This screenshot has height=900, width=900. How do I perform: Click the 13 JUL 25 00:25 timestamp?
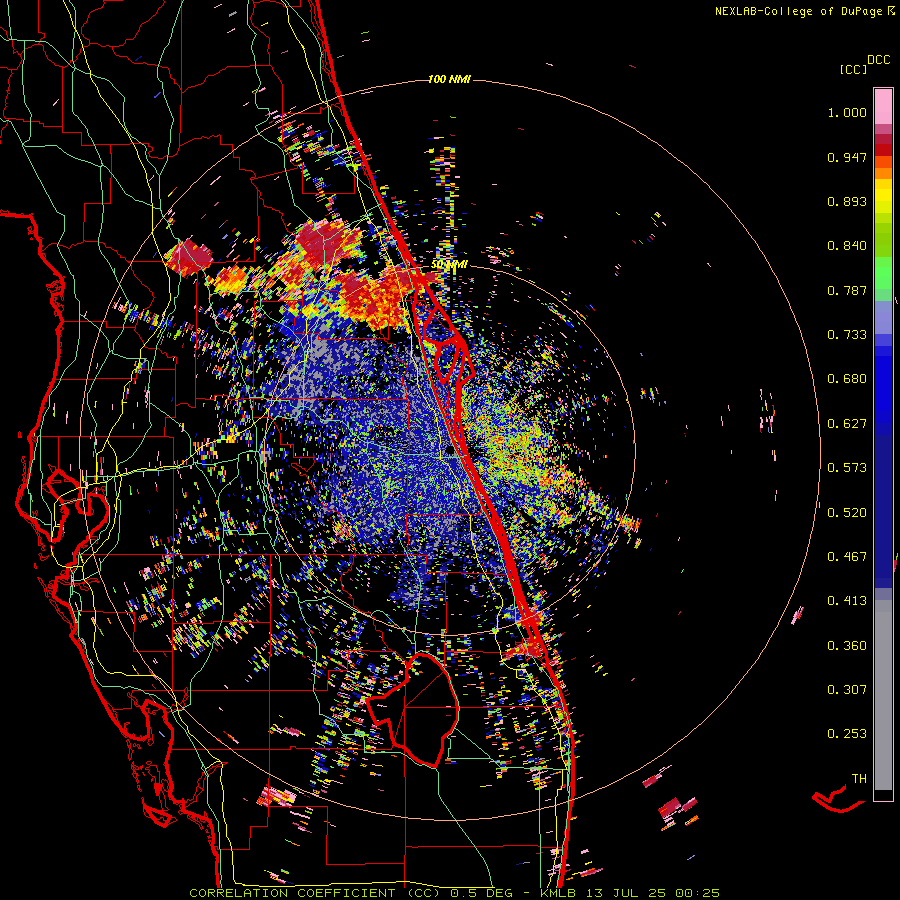click(651, 893)
